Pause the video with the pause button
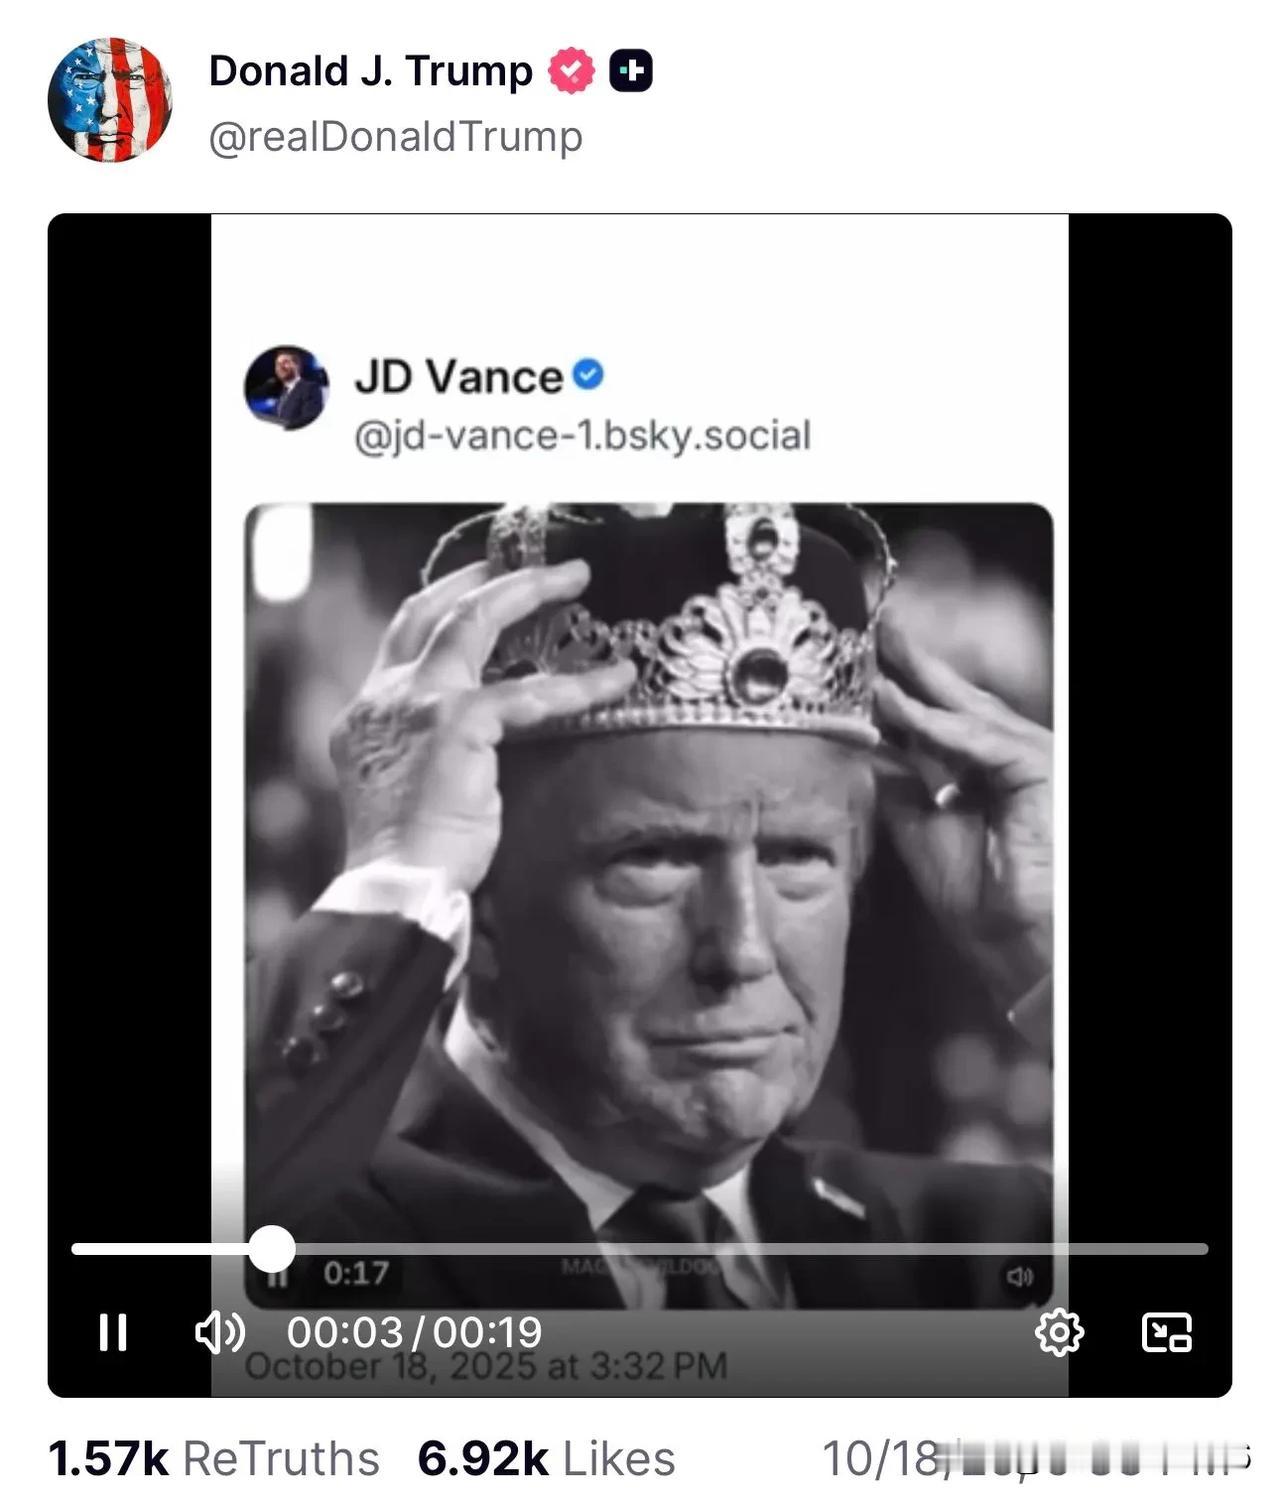 tap(113, 1332)
